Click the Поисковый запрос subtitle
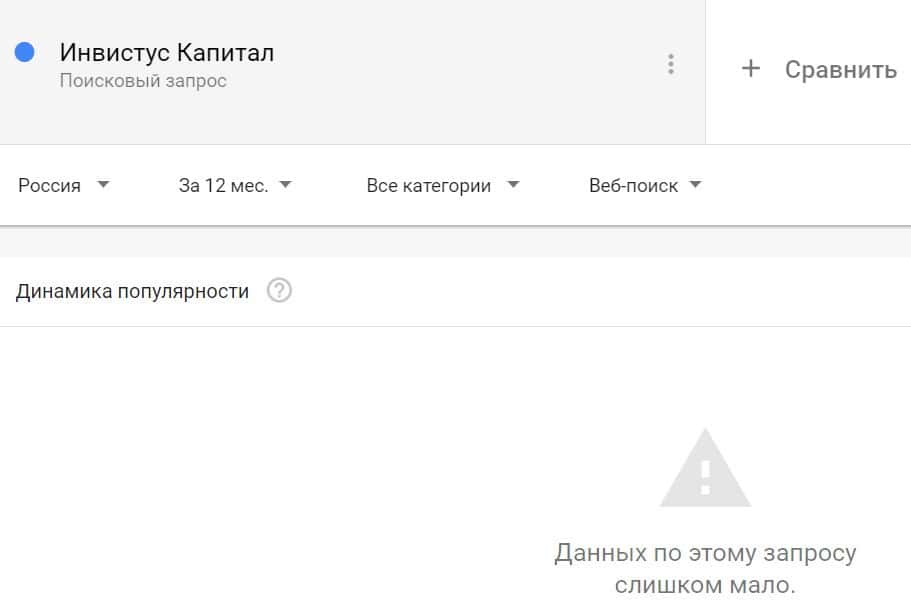Image resolution: width=911 pixels, height=612 pixels. (143, 81)
